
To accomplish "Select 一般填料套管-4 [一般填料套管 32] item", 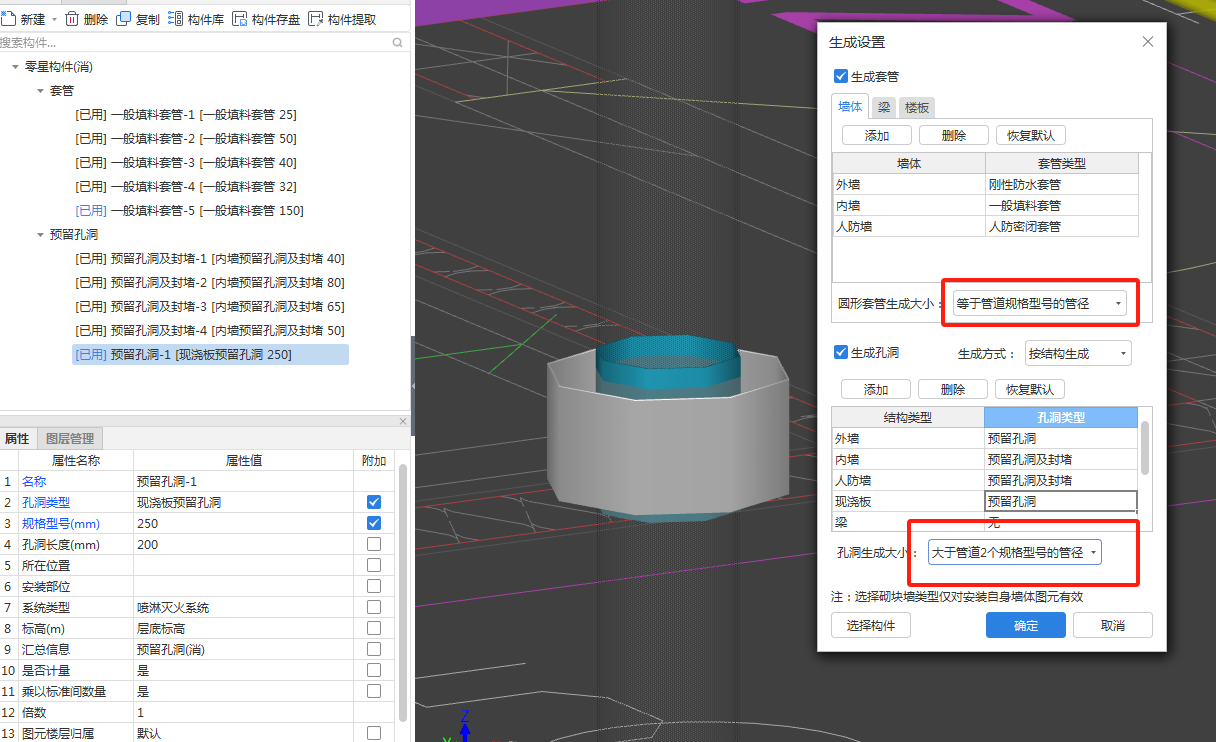I will [186, 186].
